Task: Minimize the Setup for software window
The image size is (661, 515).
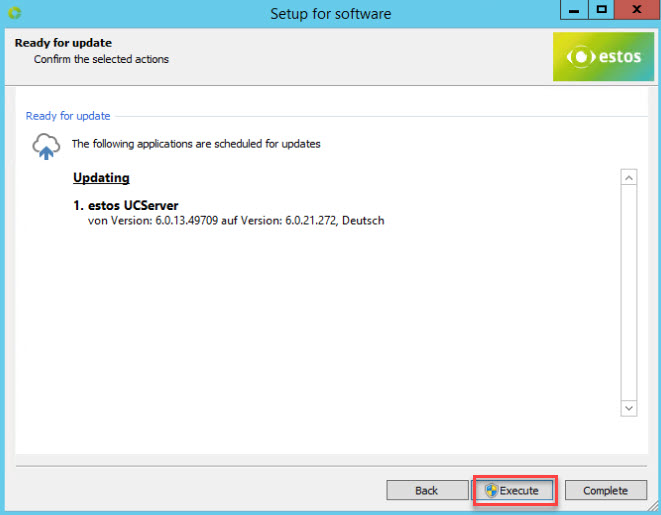Action: coord(572,11)
